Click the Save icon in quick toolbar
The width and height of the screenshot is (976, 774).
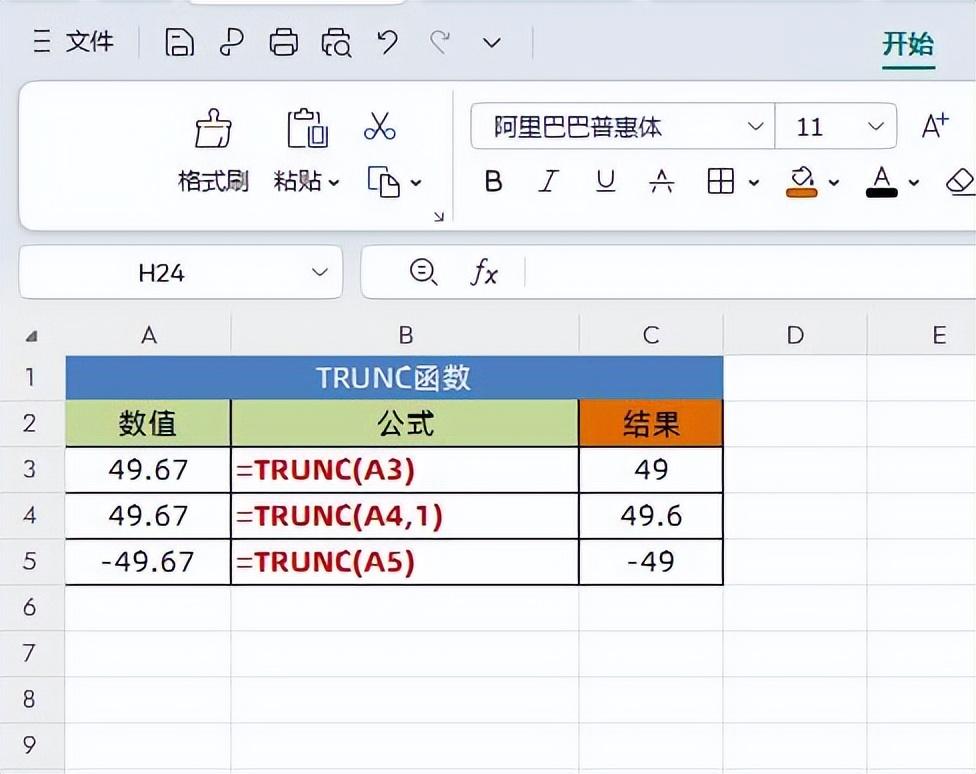point(179,43)
